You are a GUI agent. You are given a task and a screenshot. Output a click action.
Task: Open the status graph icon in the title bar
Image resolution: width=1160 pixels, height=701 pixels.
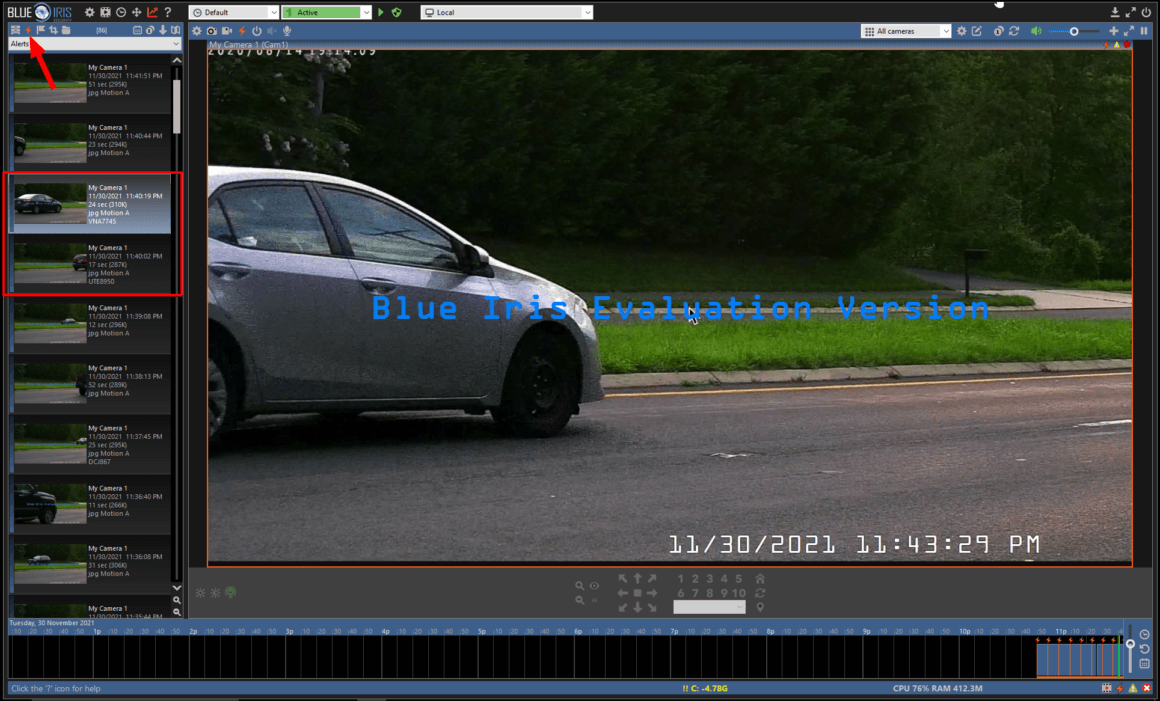[x=152, y=13]
